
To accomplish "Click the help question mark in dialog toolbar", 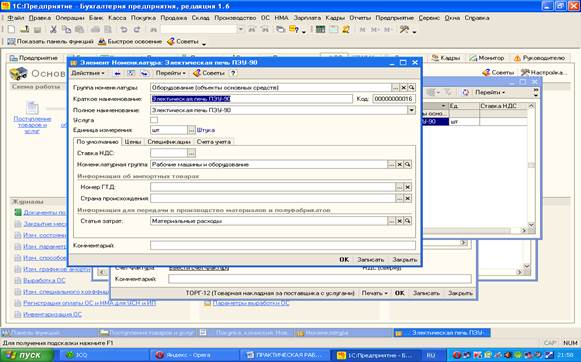I will coord(233,73).
